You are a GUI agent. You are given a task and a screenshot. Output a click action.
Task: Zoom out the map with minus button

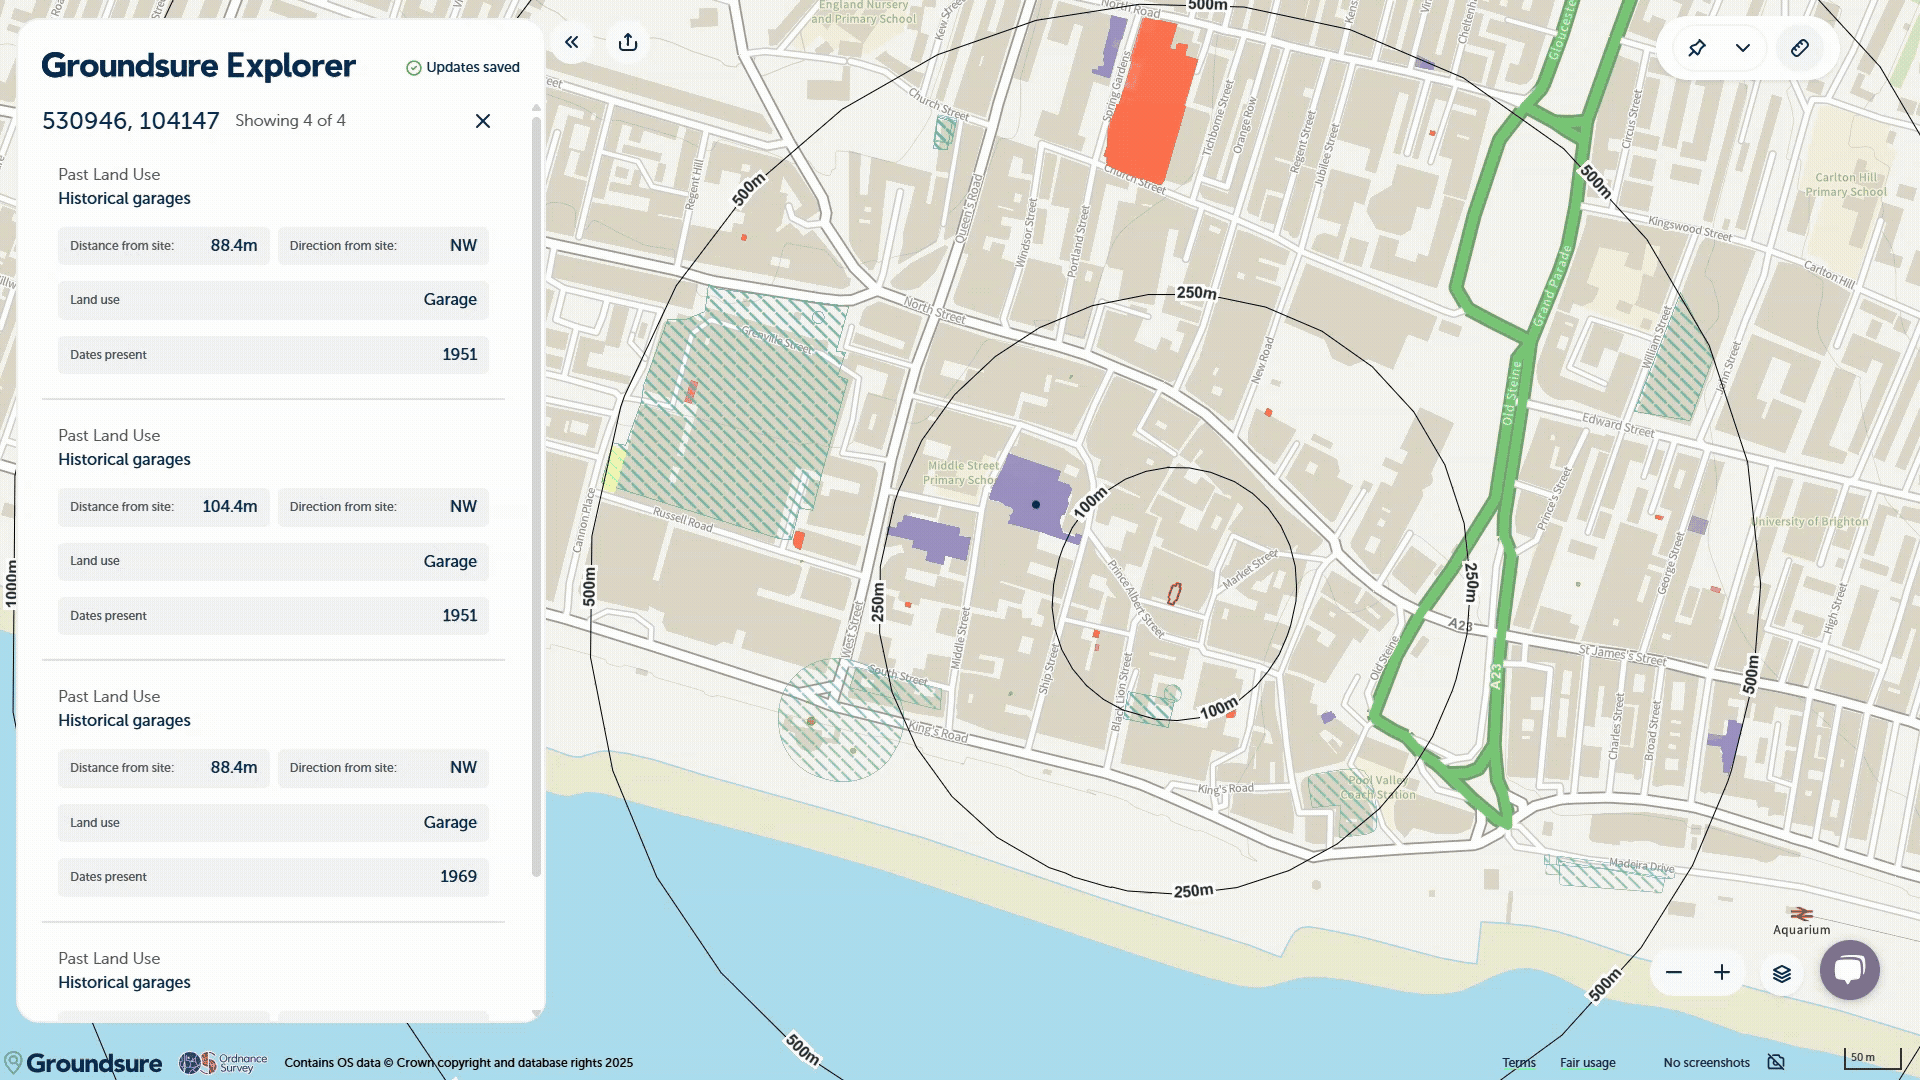point(1674,973)
